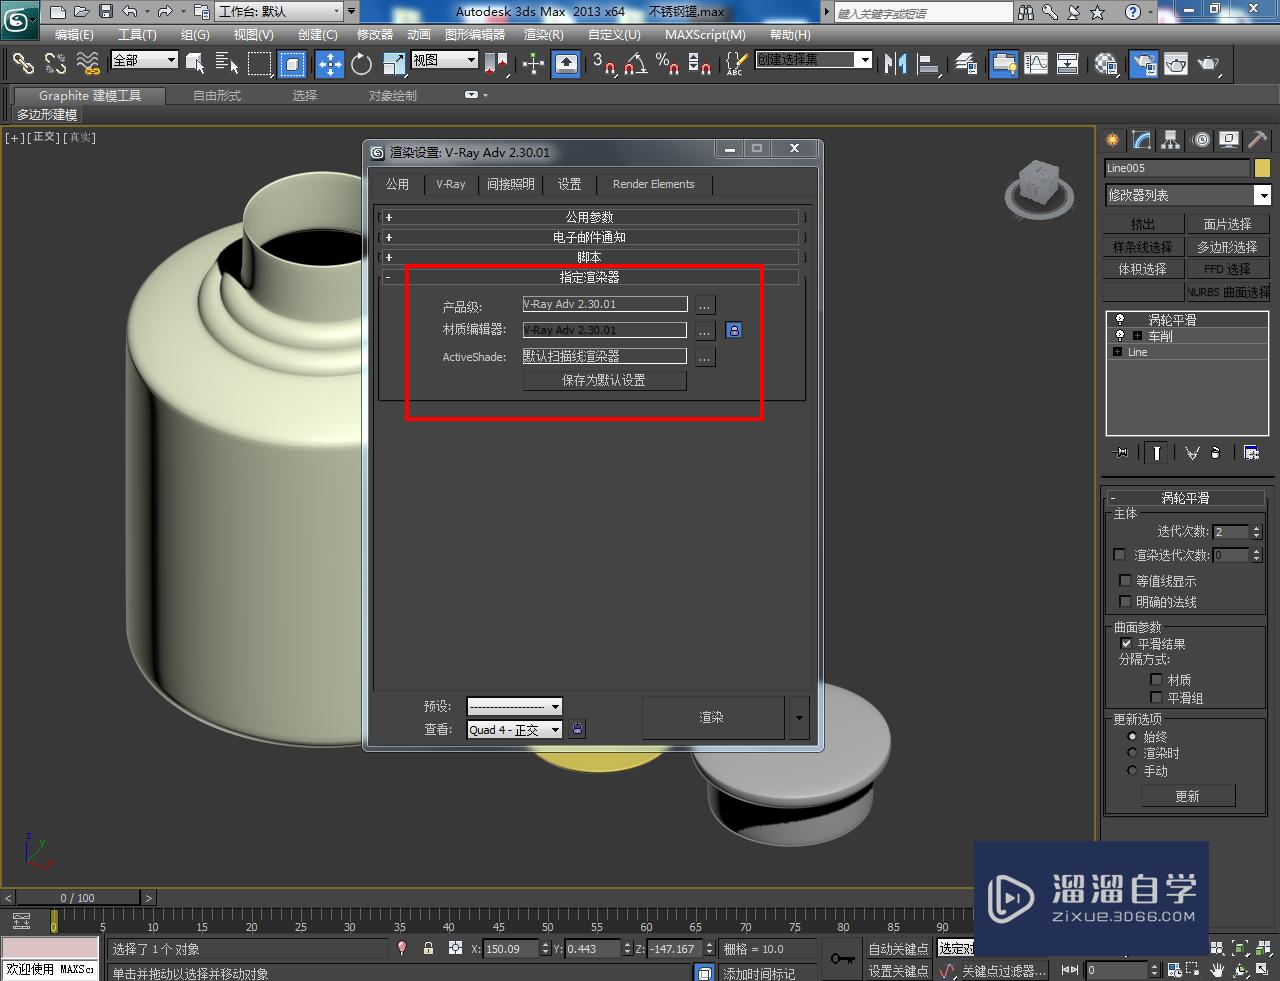Image resolution: width=1280 pixels, height=981 pixels.
Task: Enable the 明确的法线 checkbox
Action: point(1125,601)
